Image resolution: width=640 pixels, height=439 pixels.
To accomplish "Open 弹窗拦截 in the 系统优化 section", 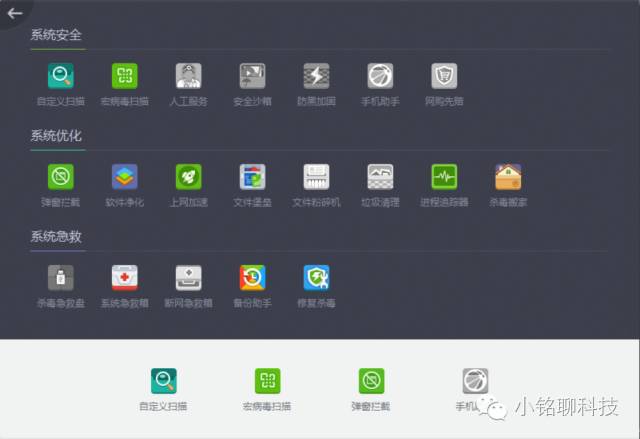I will [61, 177].
